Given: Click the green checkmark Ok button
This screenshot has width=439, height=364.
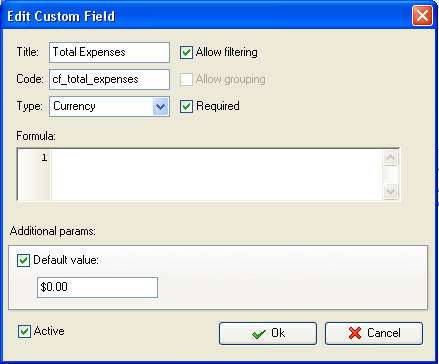Looking at the screenshot, I should tap(268, 333).
